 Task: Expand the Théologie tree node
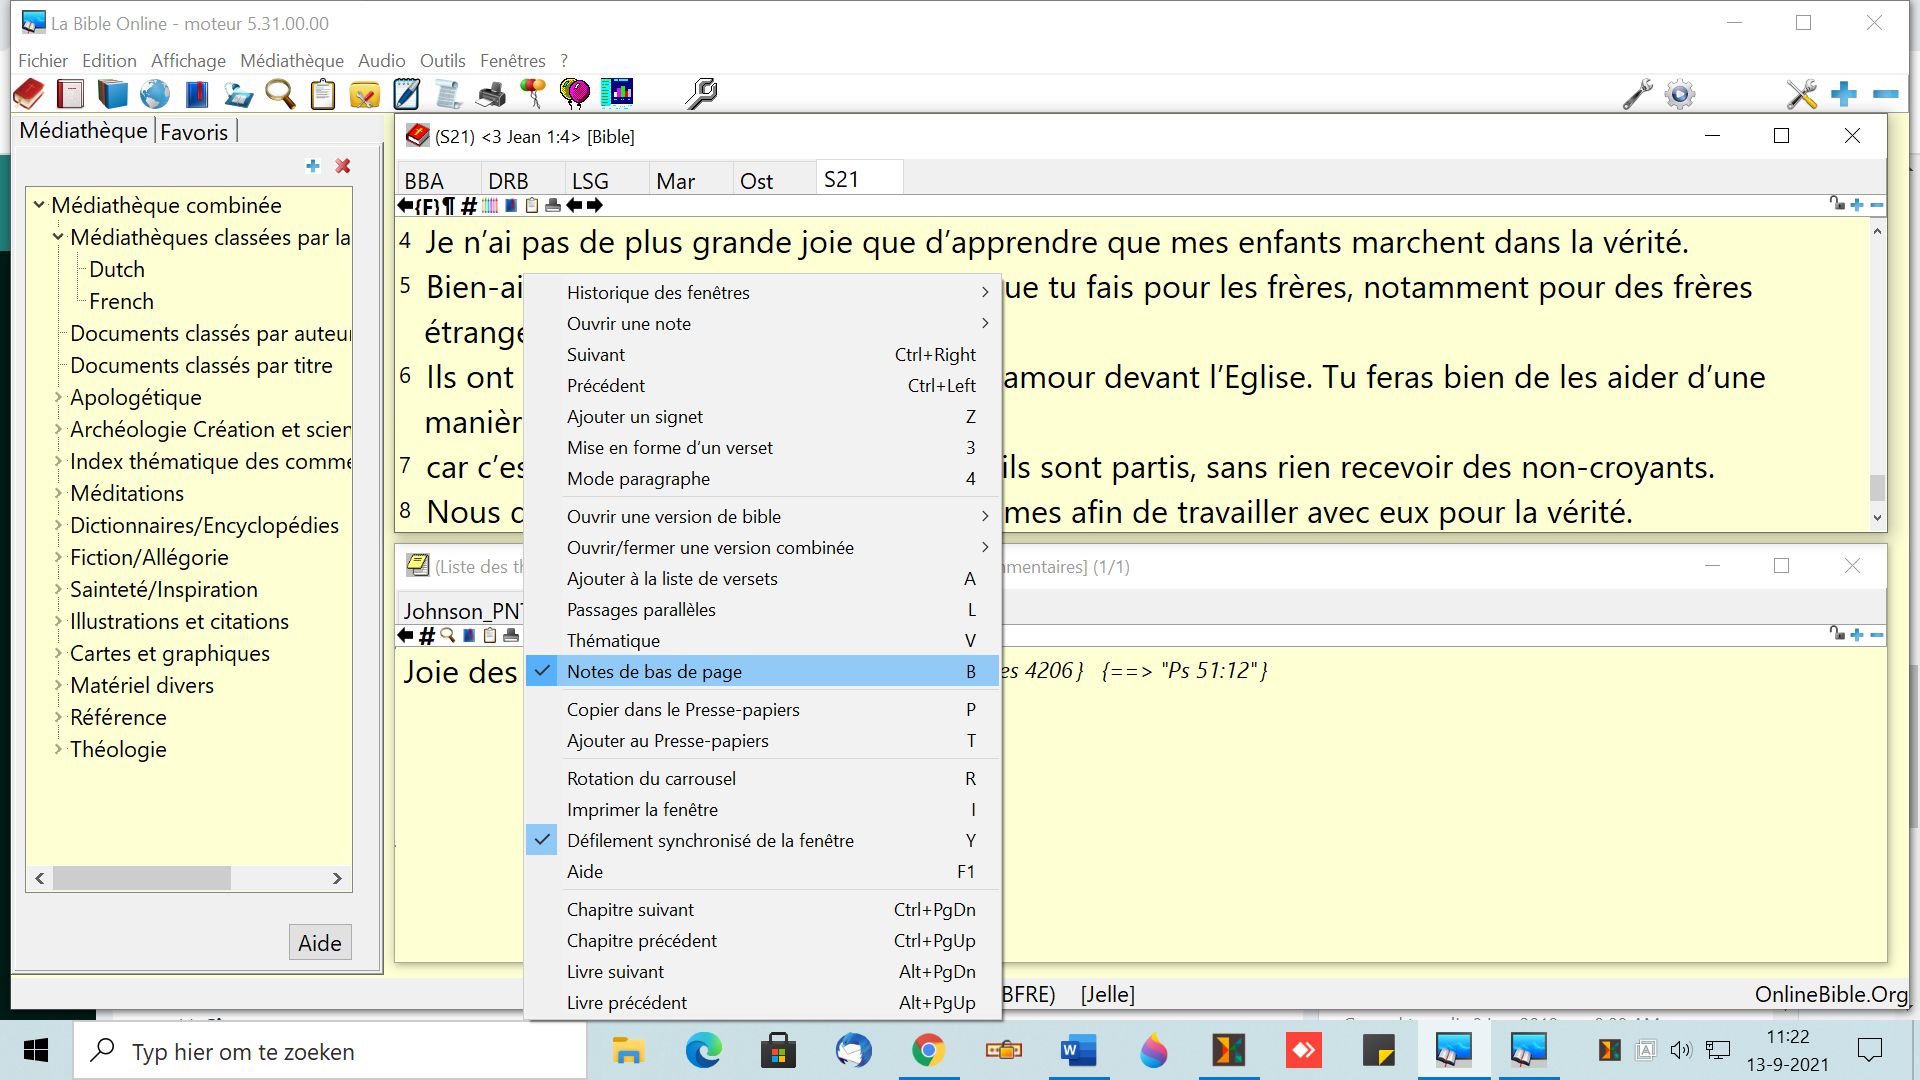pos(58,749)
